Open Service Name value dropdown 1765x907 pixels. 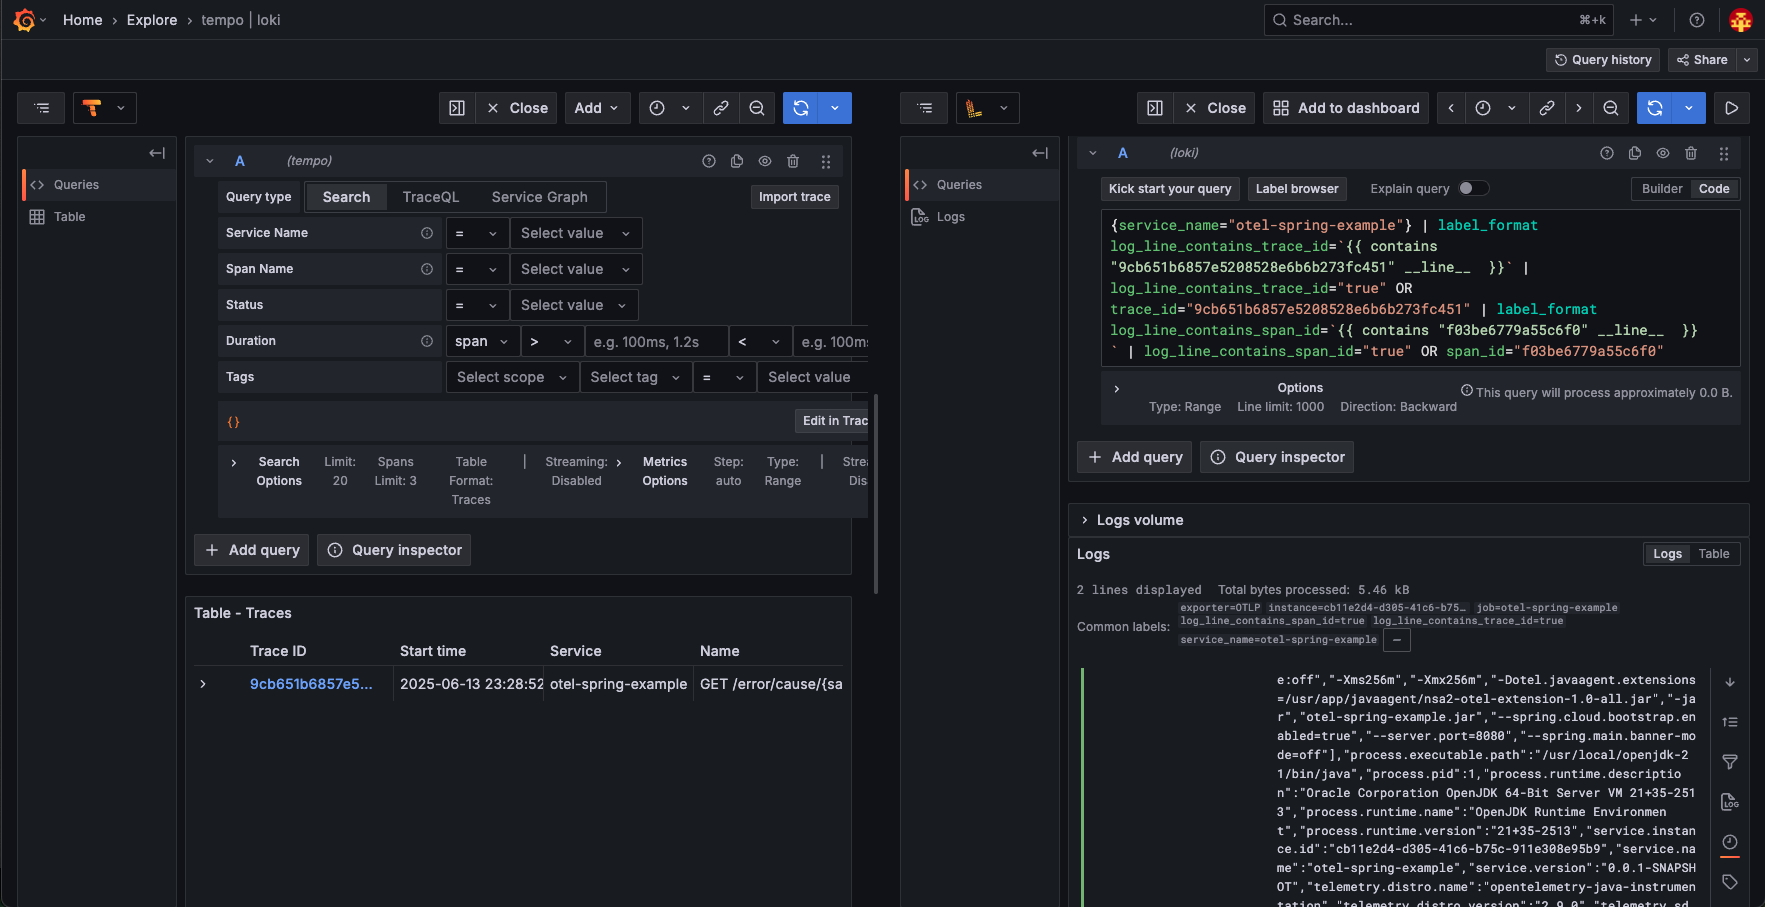[x=576, y=233]
